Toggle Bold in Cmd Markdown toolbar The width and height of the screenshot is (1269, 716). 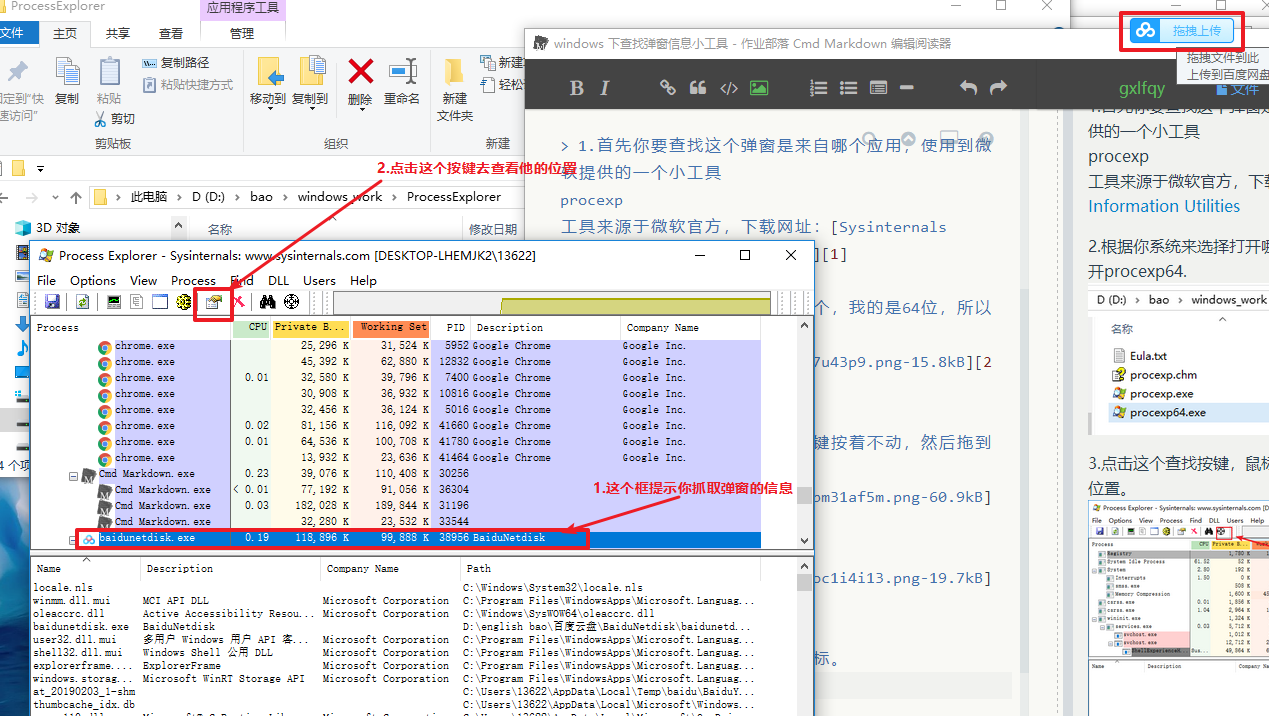click(x=576, y=88)
